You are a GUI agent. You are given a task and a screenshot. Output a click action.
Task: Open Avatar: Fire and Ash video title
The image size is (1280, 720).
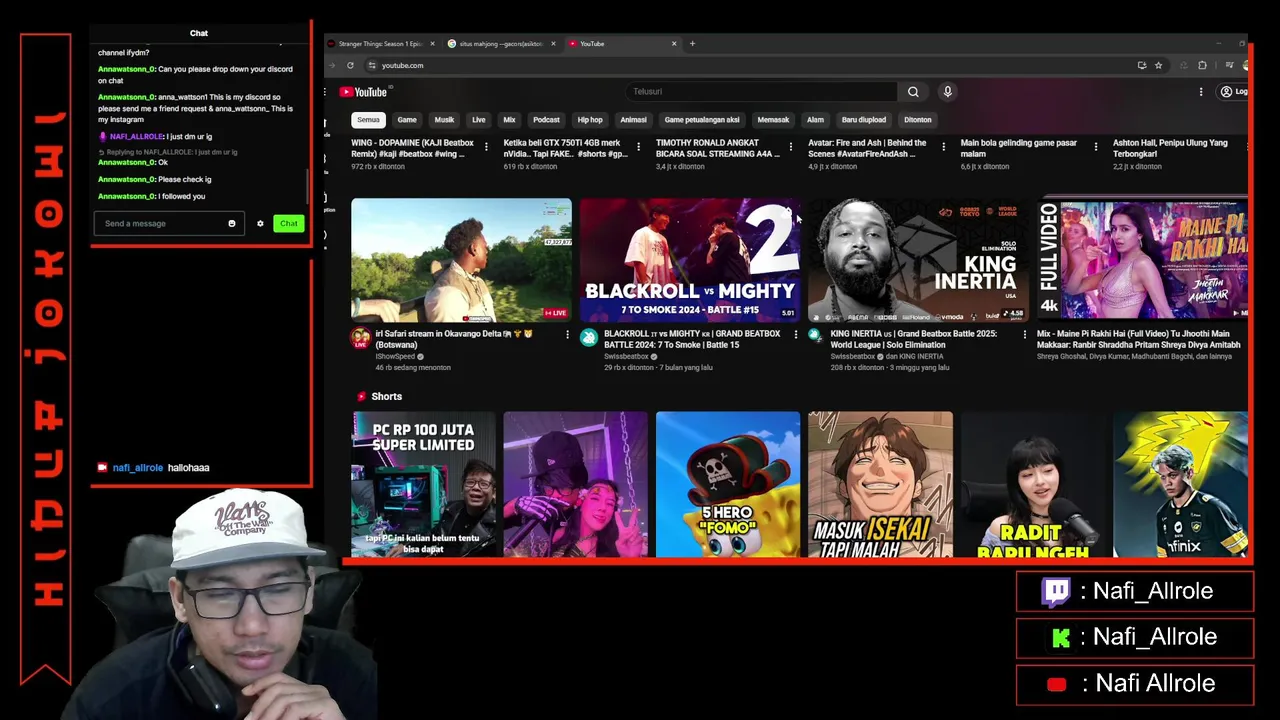coord(868,148)
